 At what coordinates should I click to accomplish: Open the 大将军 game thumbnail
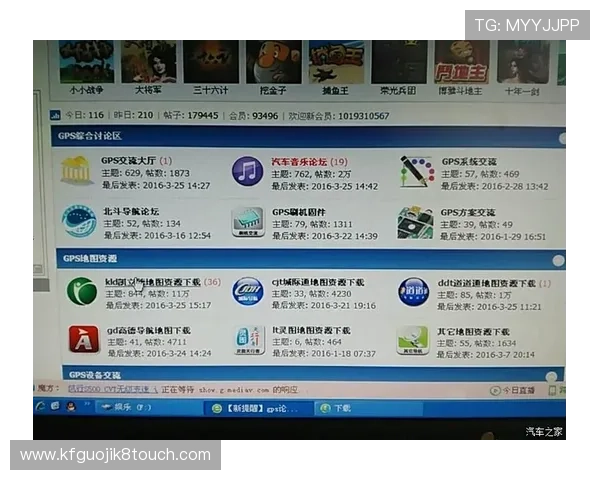pyautogui.click(x=149, y=62)
